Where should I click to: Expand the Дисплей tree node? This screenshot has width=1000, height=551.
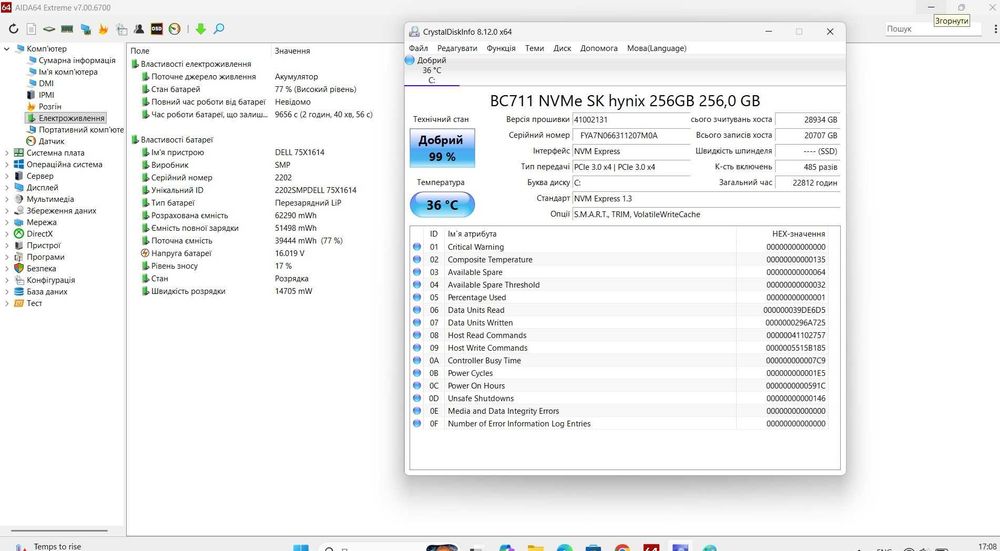click(6, 187)
